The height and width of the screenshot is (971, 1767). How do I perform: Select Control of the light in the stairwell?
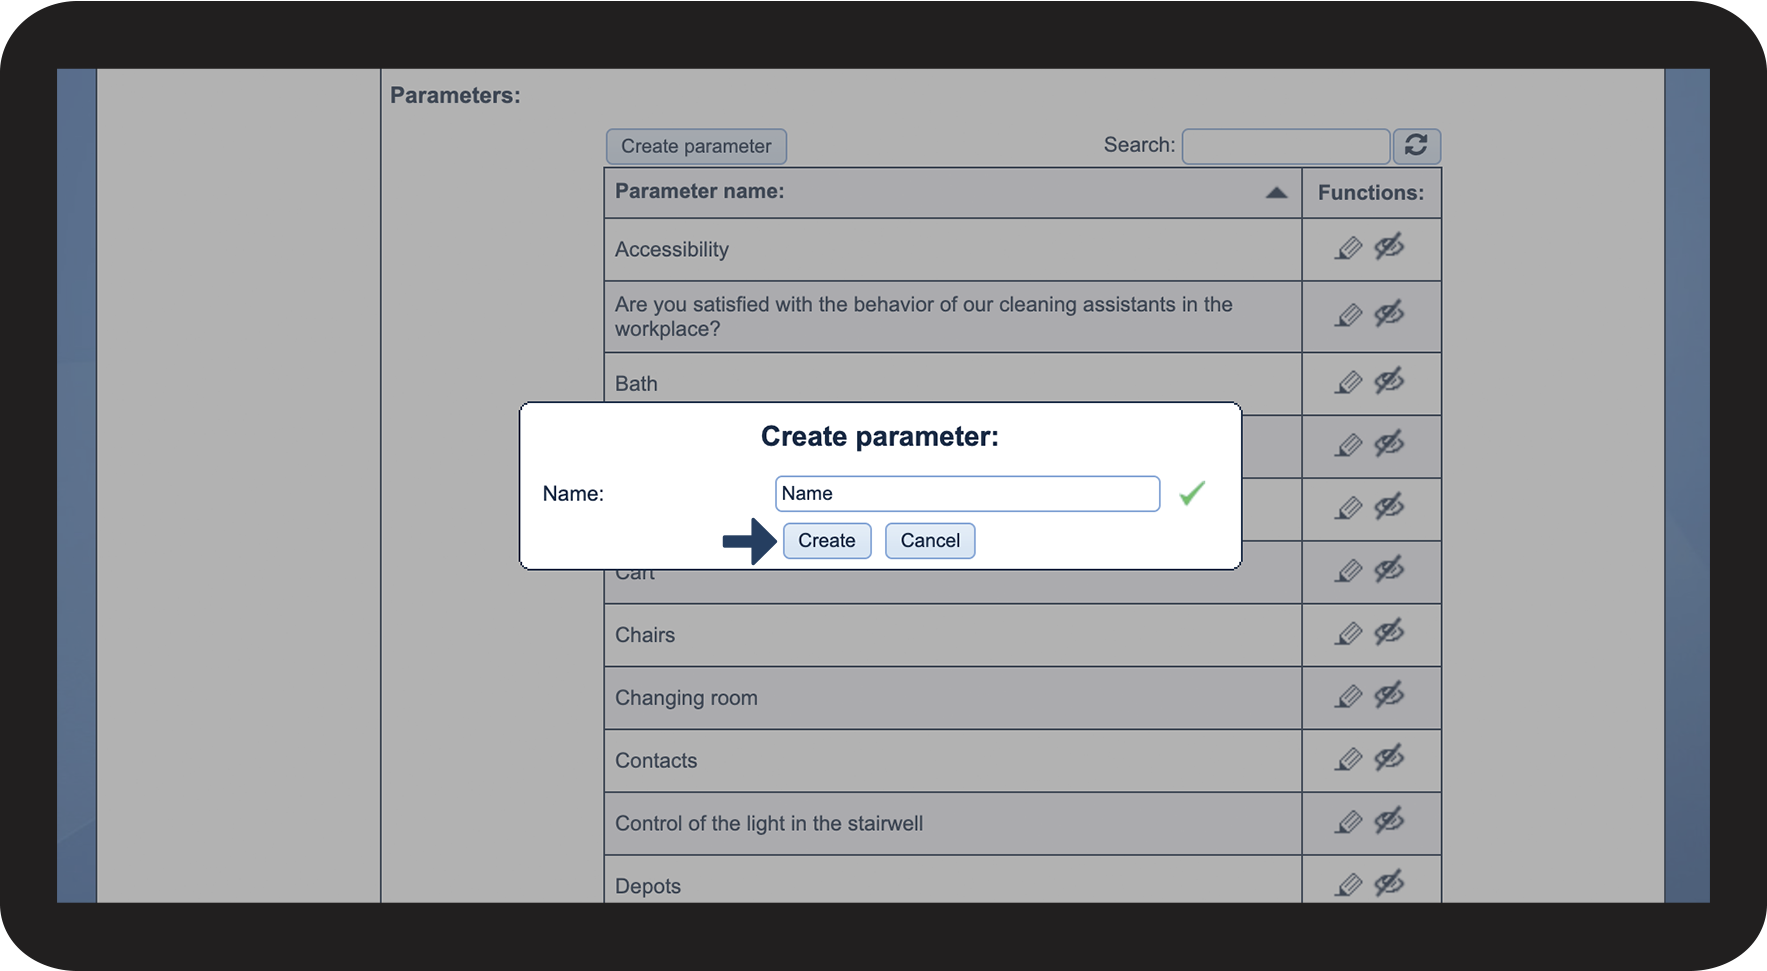(x=769, y=824)
